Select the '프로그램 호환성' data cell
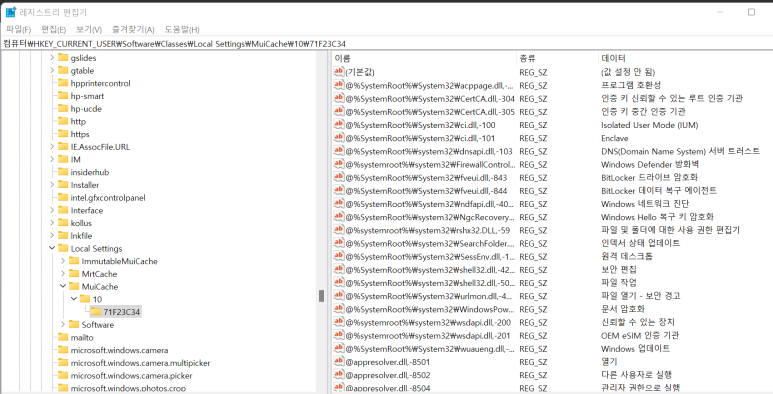This screenshot has width=773, height=394. click(631, 85)
